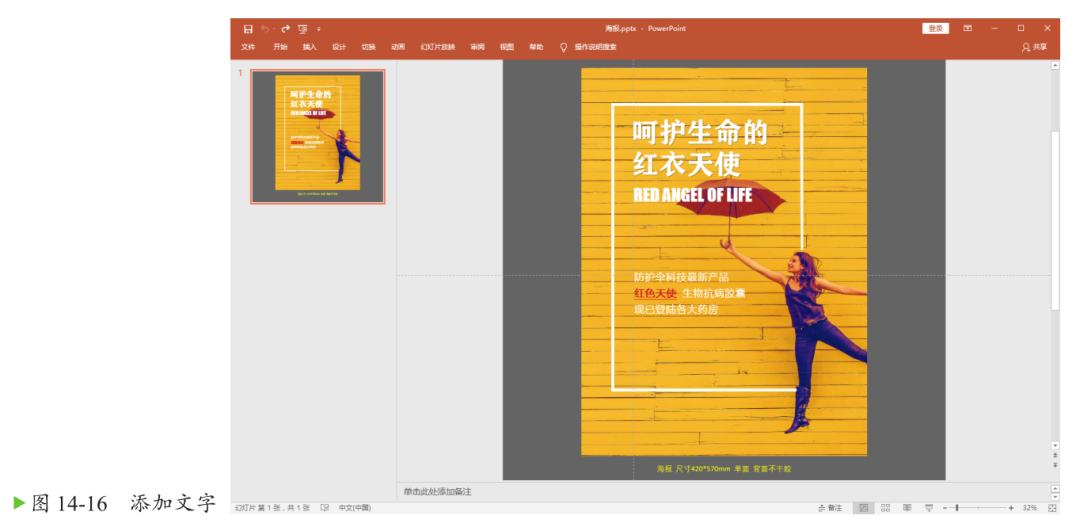The image size is (1080, 527).
Task: Click the language indicator 中文(中国)
Action: (354, 508)
